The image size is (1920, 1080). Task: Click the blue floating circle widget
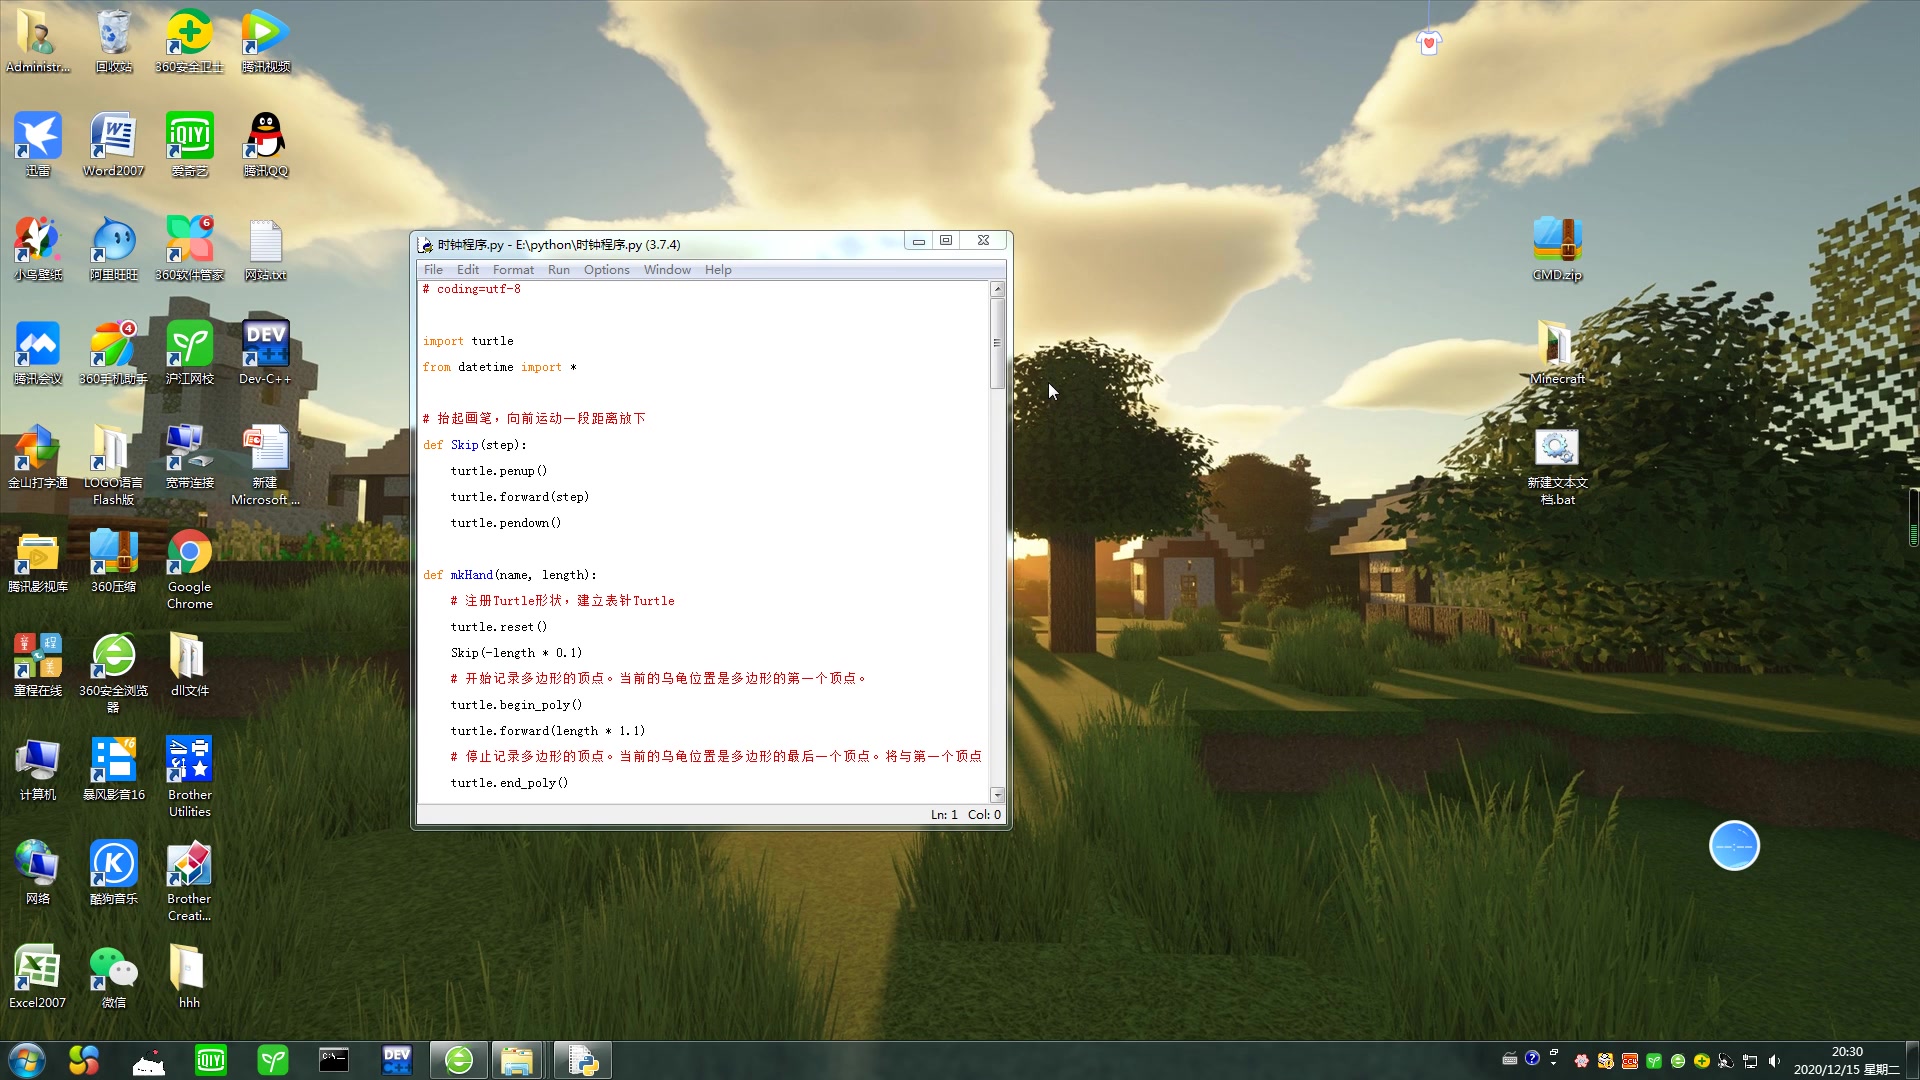point(1734,846)
